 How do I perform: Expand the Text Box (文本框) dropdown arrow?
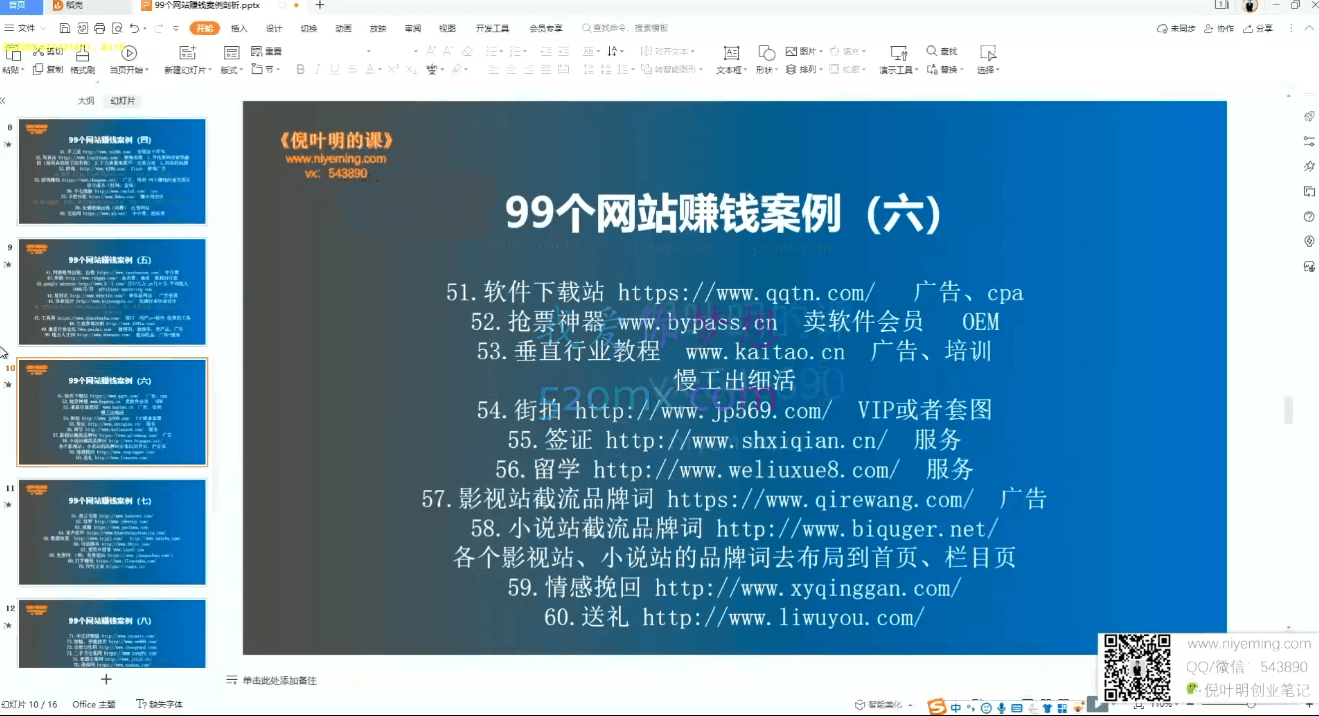(744, 71)
